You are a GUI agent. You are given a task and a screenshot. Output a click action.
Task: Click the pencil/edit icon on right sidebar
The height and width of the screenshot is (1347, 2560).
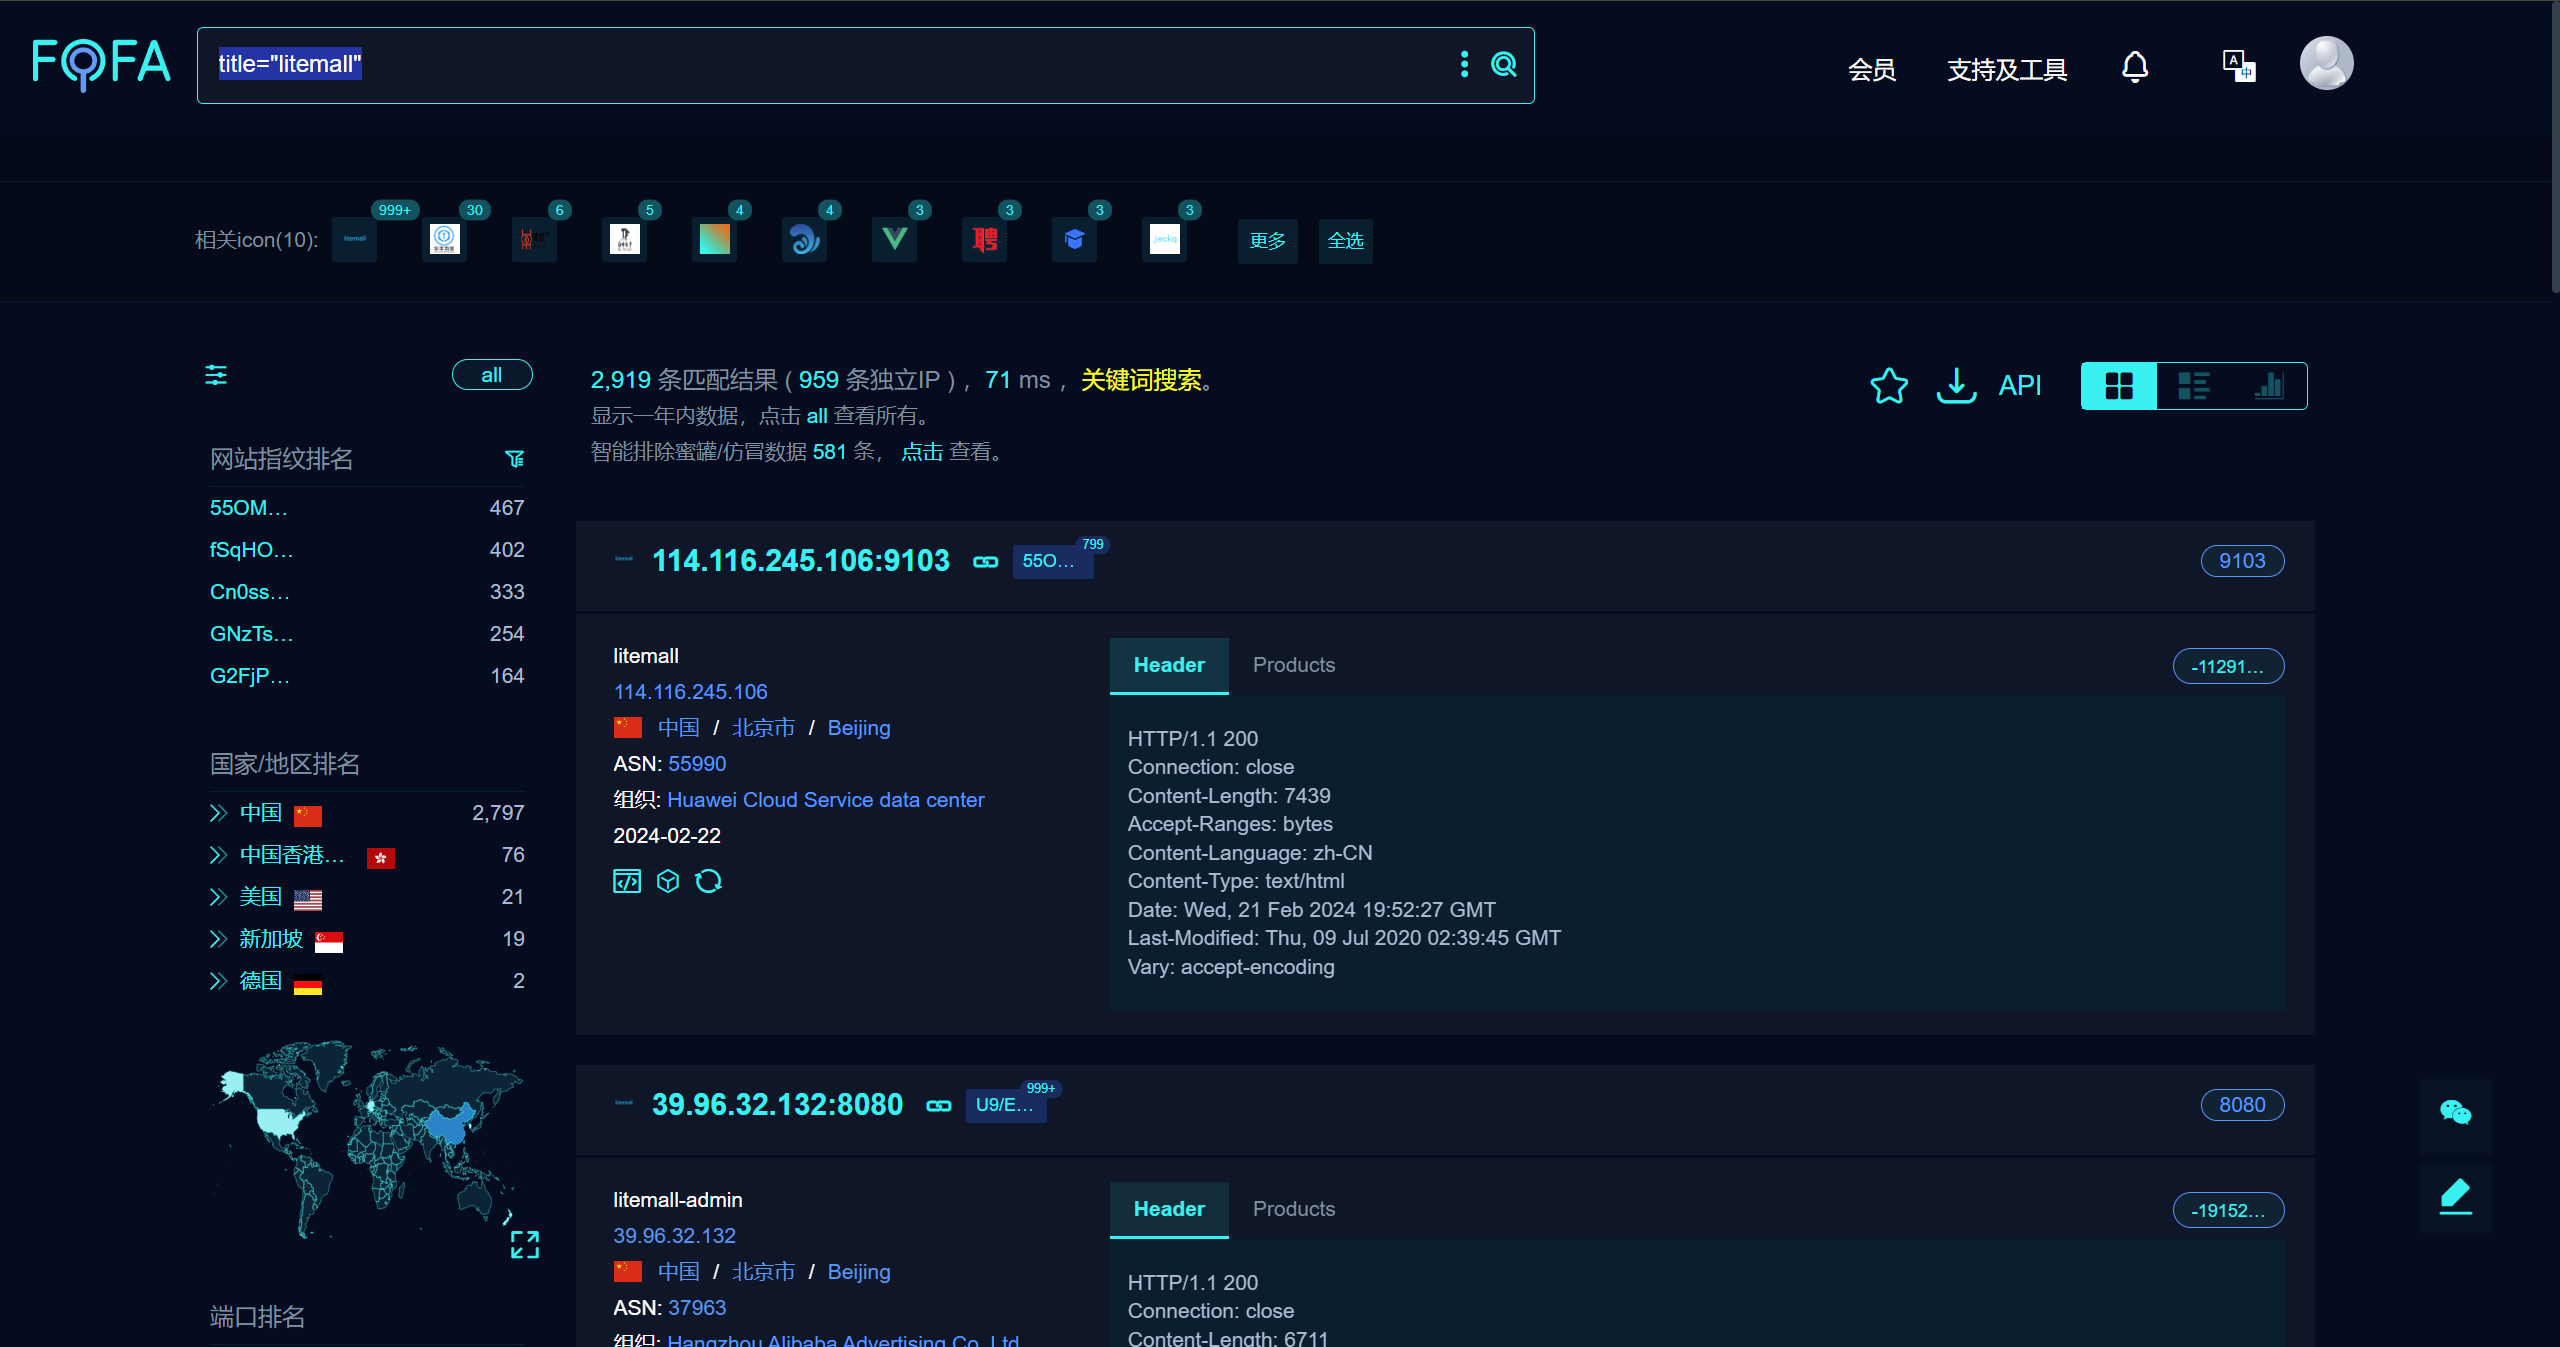(x=2457, y=1196)
